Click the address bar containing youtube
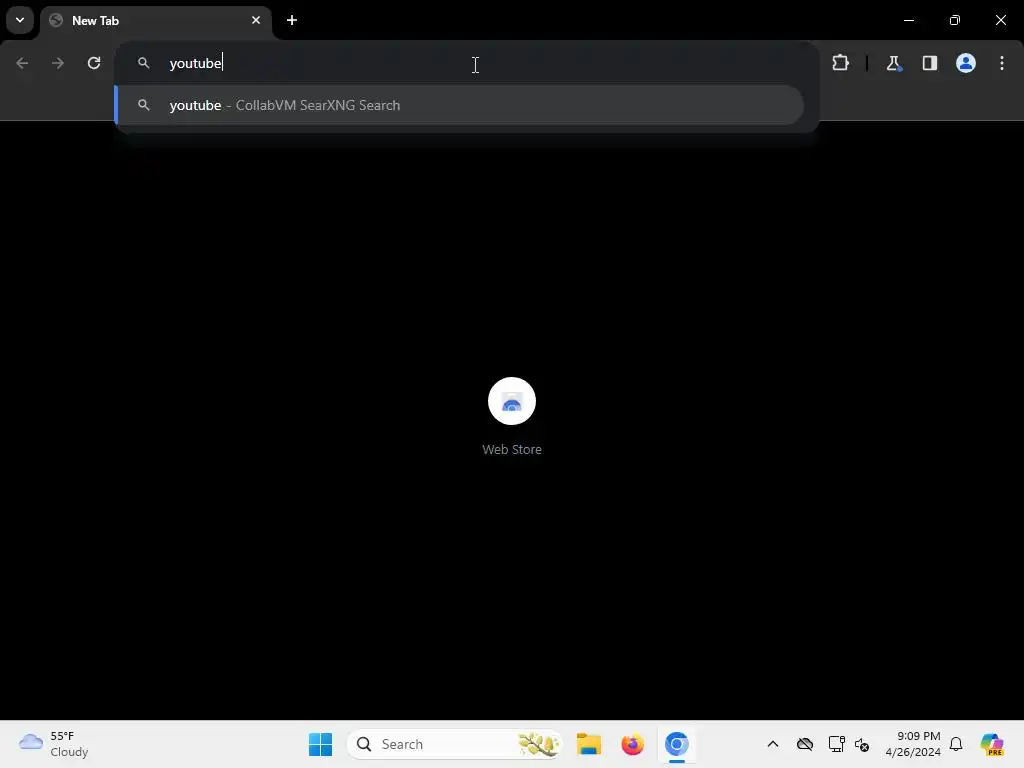This screenshot has height=768, width=1024. click(467, 63)
